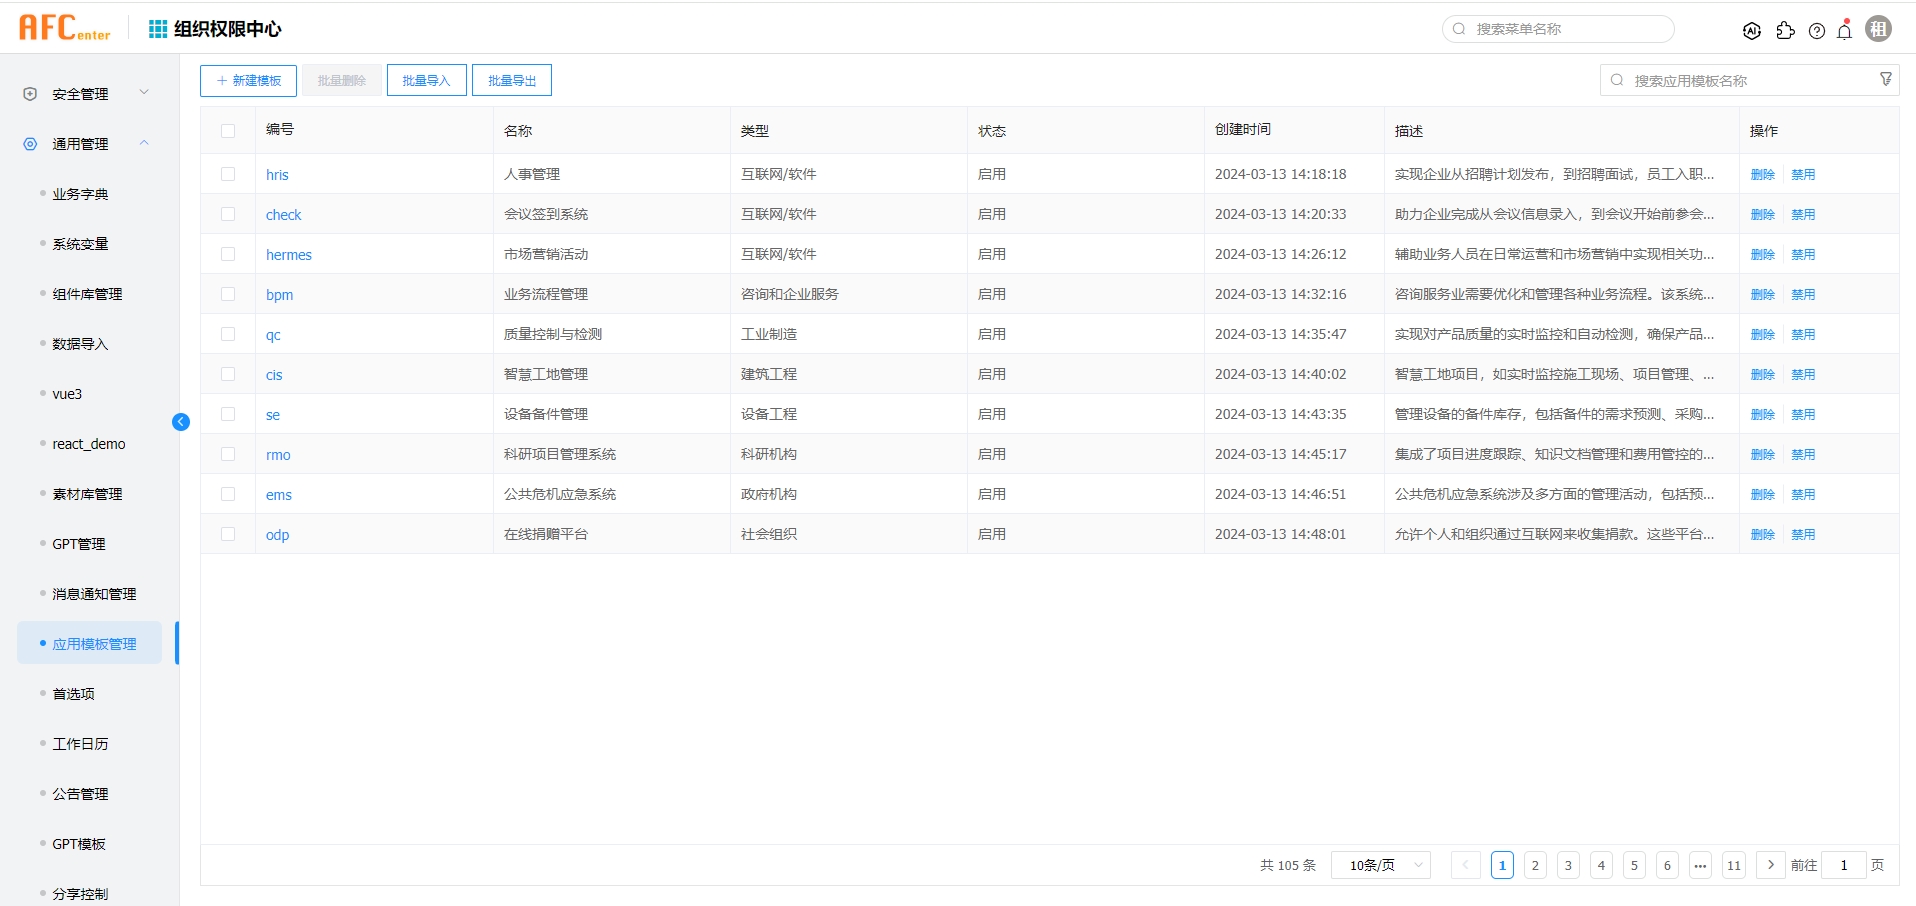Viewport: 1916px width, 906px height.
Task: Check the checkbox for the hris row
Action: (x=228, y=174)
